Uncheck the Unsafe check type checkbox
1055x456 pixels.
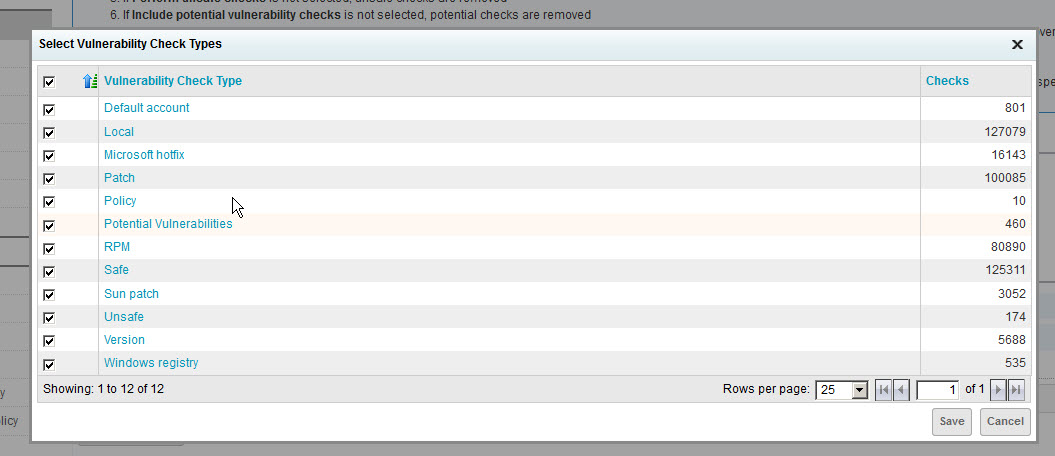pos(49,318)
